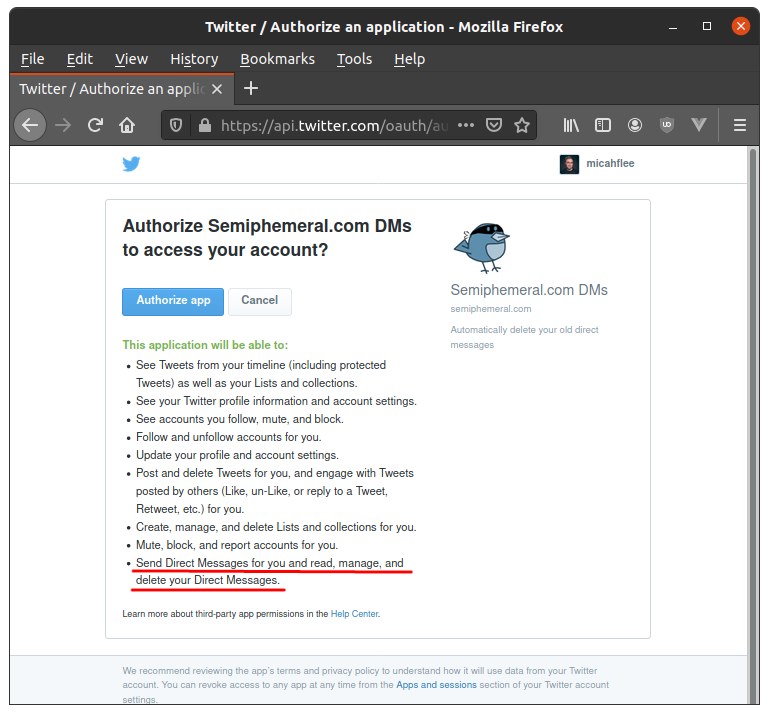Open a new tab with plus button
Image resolution: width=769 pixels, height=714 pixels.
(251, 88)
